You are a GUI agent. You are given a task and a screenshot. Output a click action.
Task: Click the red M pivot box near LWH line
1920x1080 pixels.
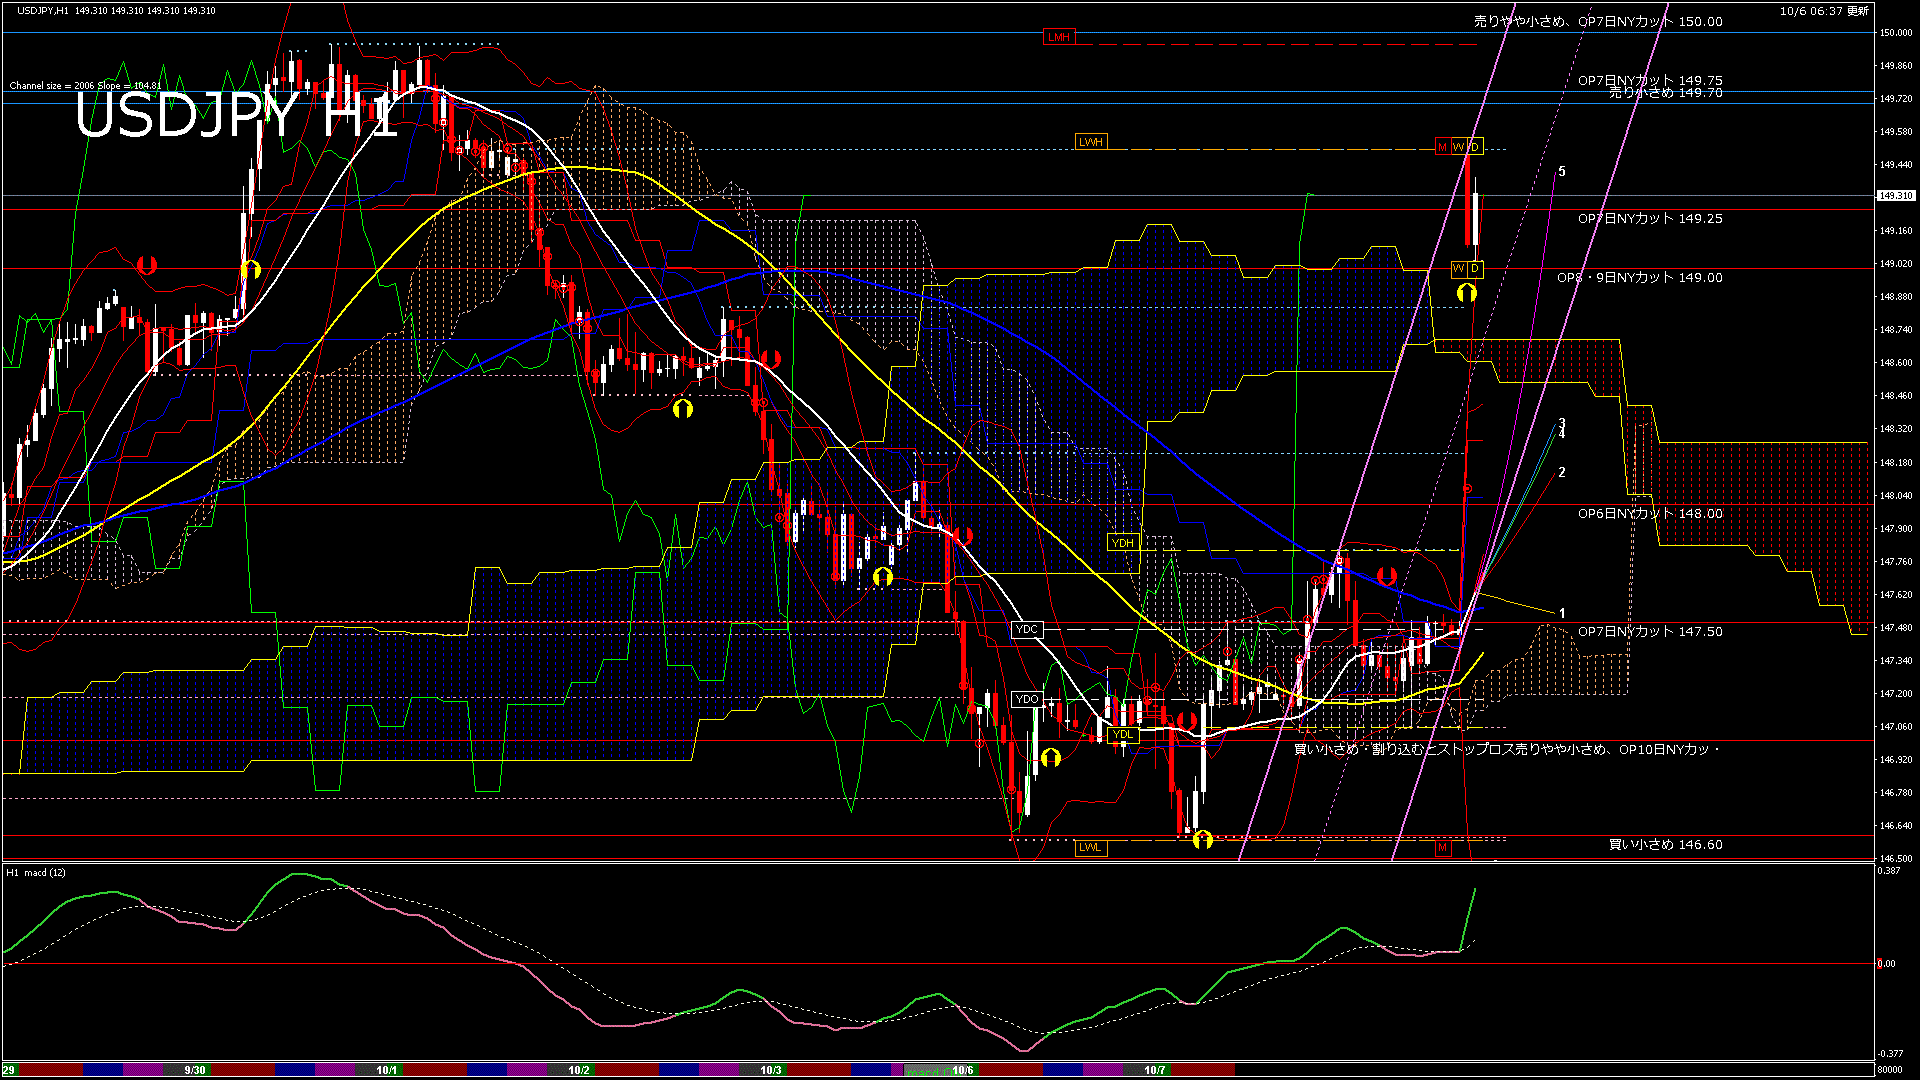(x=1442, y=147)
